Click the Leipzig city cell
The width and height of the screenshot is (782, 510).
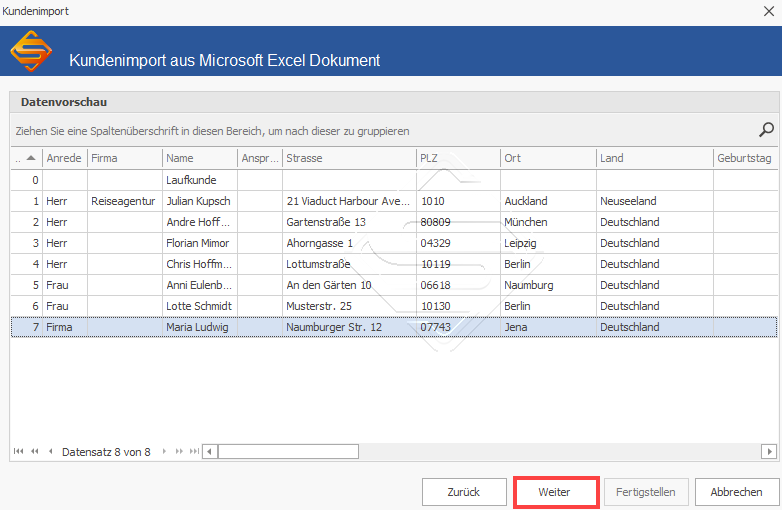[548, 243]
